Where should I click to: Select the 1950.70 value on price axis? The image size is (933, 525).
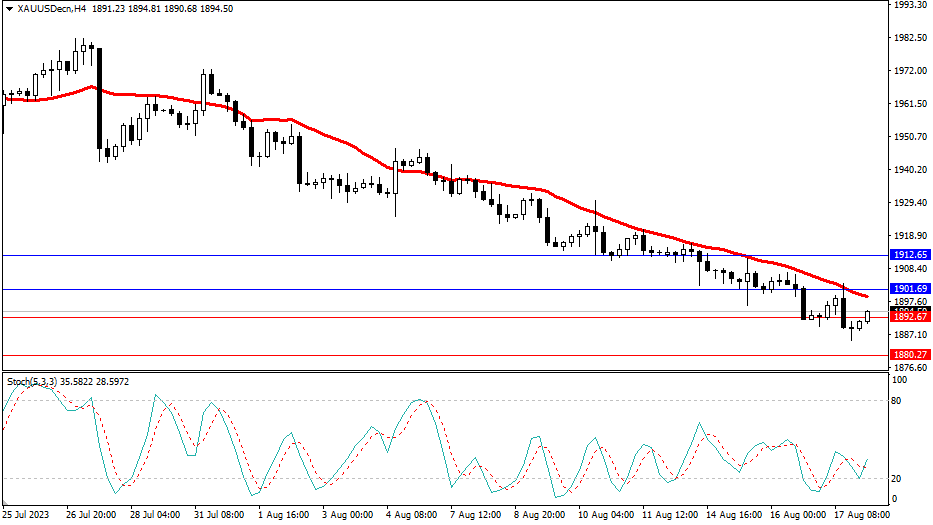coord(908,137)
